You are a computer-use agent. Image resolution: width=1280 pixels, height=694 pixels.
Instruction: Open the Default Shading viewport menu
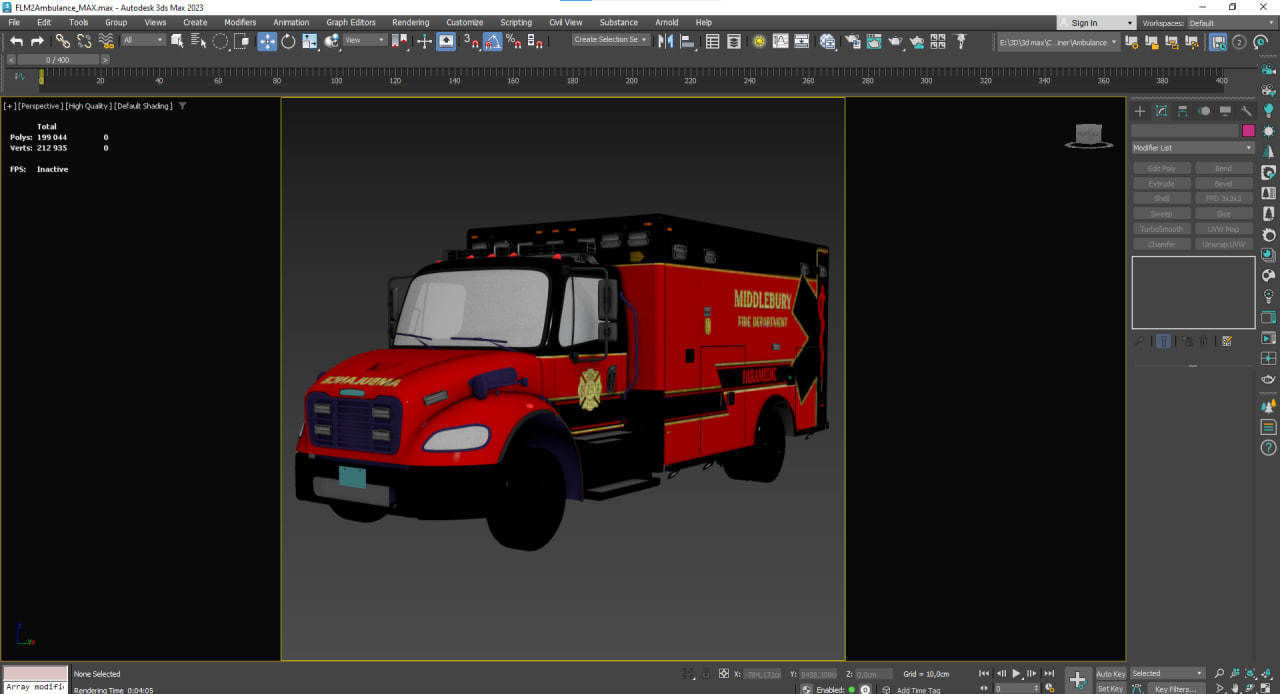[x=143, y=106]
